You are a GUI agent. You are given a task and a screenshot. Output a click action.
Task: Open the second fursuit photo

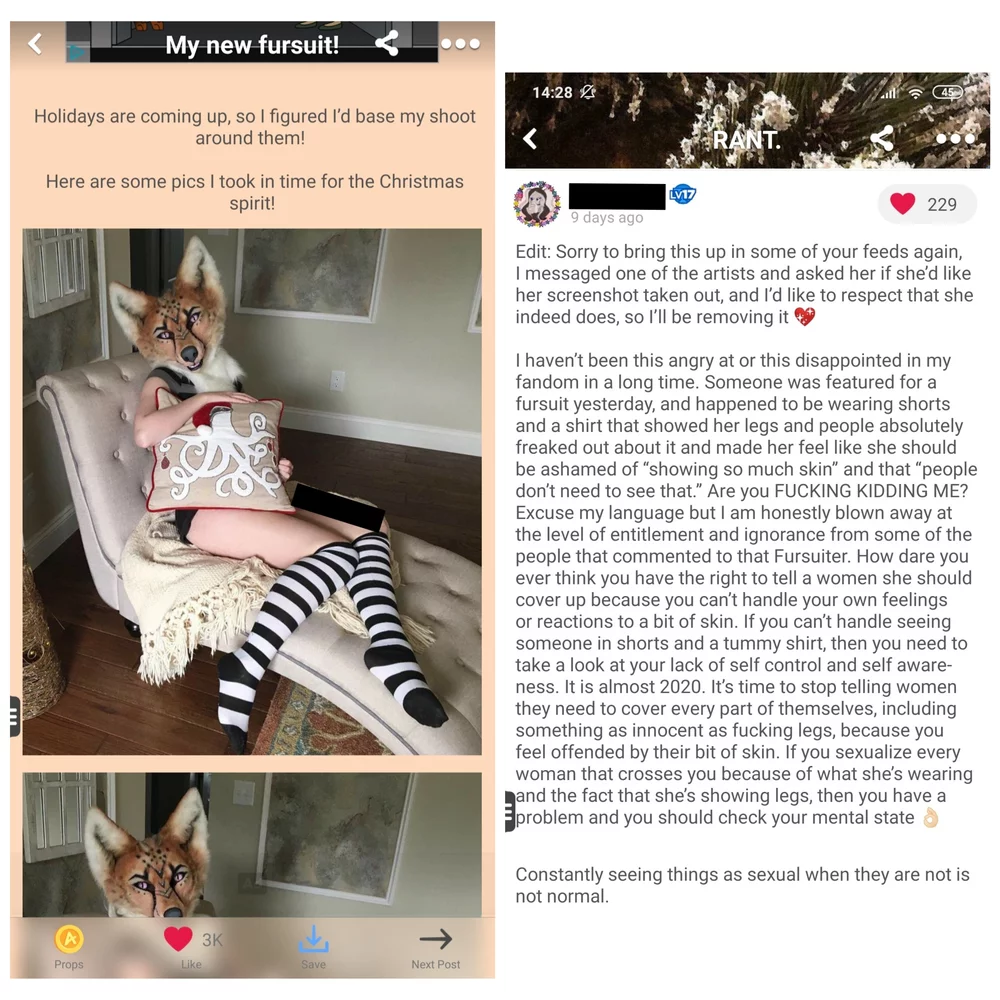coord(252,844)
